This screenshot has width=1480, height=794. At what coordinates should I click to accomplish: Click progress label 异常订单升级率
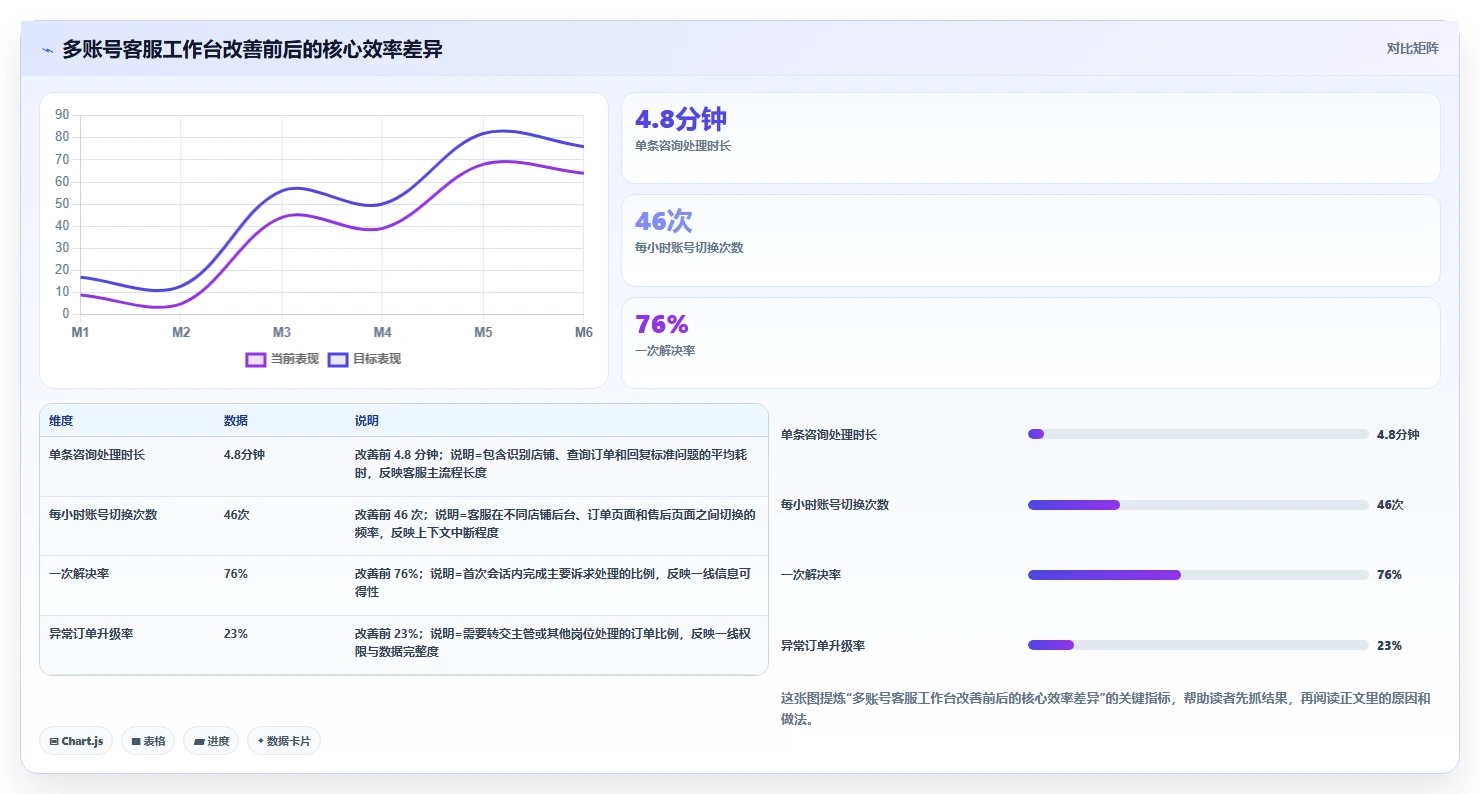point(823,646)
